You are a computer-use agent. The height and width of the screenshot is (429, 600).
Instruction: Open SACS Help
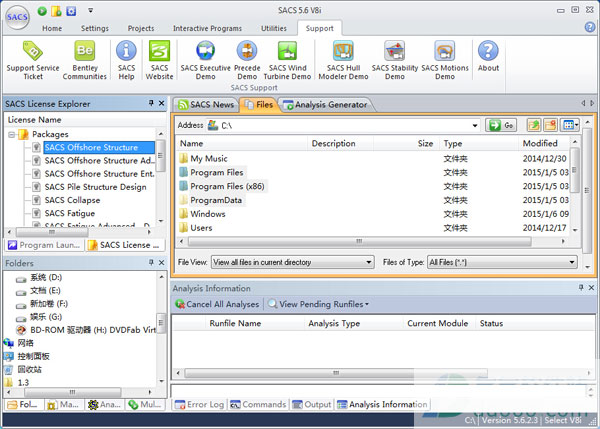[126, 60]
